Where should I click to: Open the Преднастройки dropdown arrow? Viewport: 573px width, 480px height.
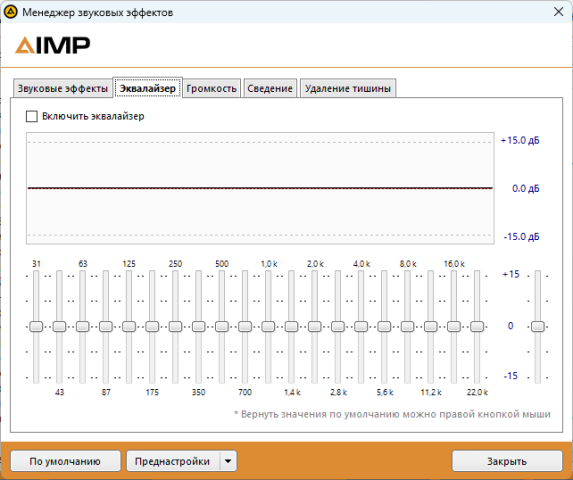[228, 461]
